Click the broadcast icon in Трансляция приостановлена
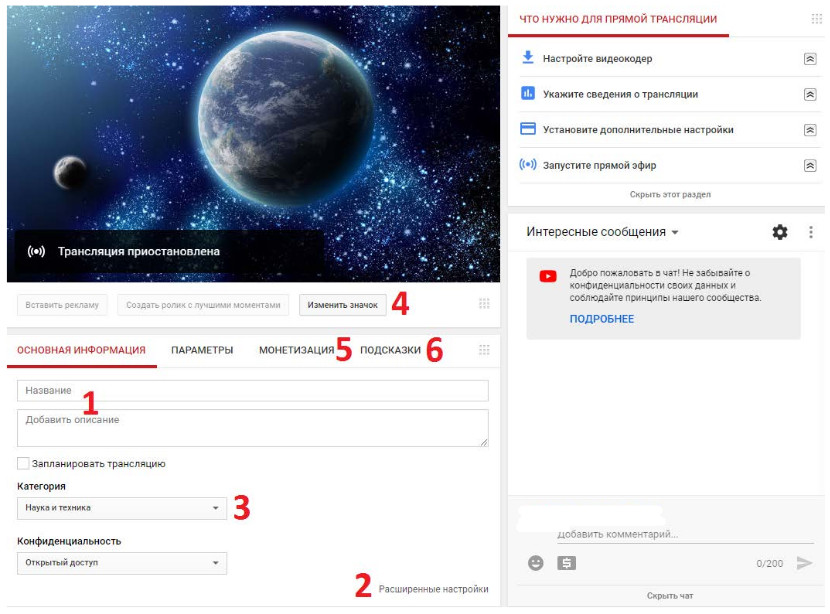Image resolution: width=830 pixels, height=614 pixels. 37,251
